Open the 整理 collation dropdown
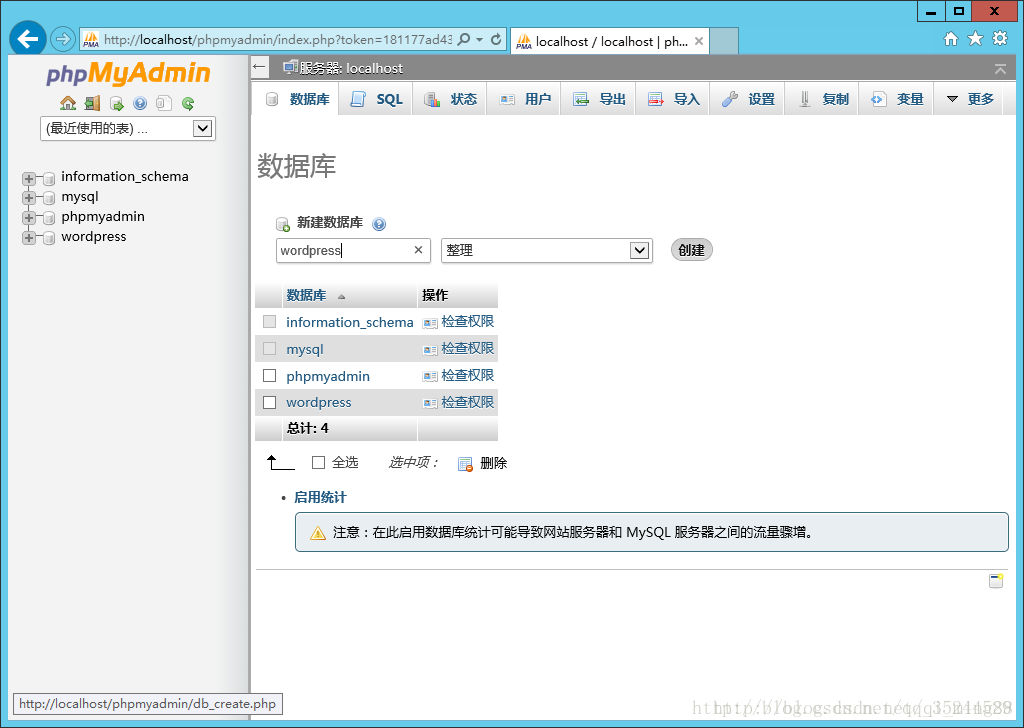1024x728 pixels. tap(639, 250)
